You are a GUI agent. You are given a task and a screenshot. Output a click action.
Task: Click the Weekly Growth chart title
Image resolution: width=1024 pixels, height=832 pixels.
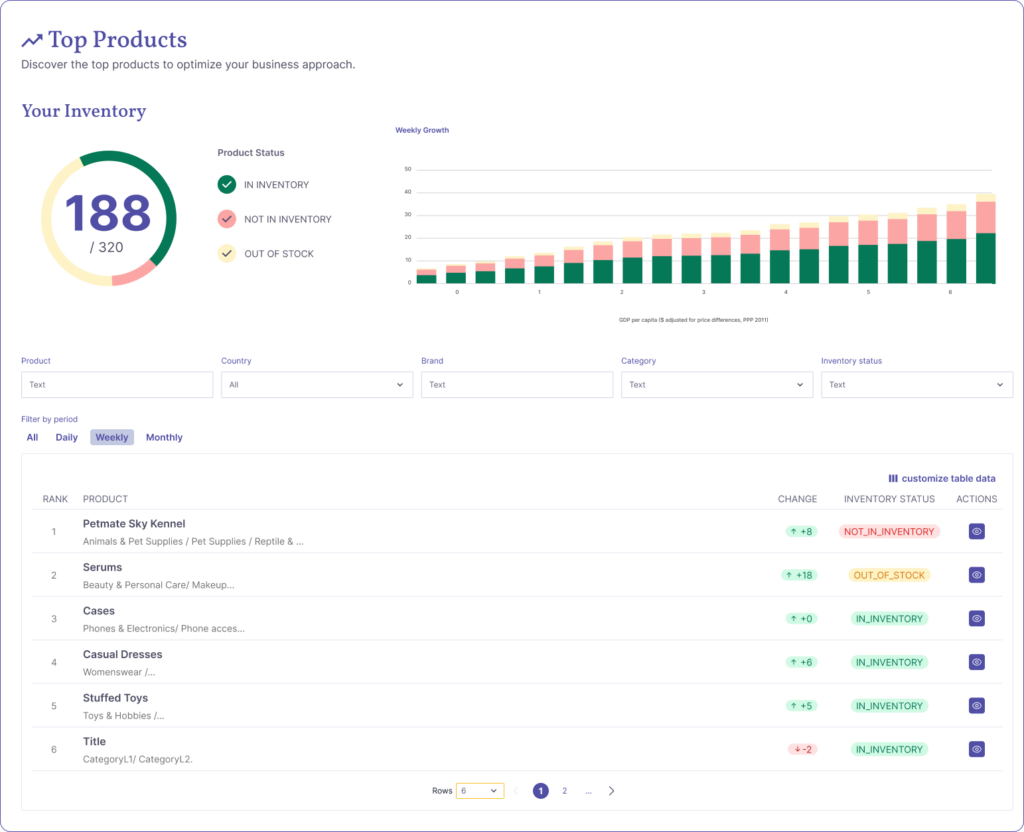tap(422, 130)
